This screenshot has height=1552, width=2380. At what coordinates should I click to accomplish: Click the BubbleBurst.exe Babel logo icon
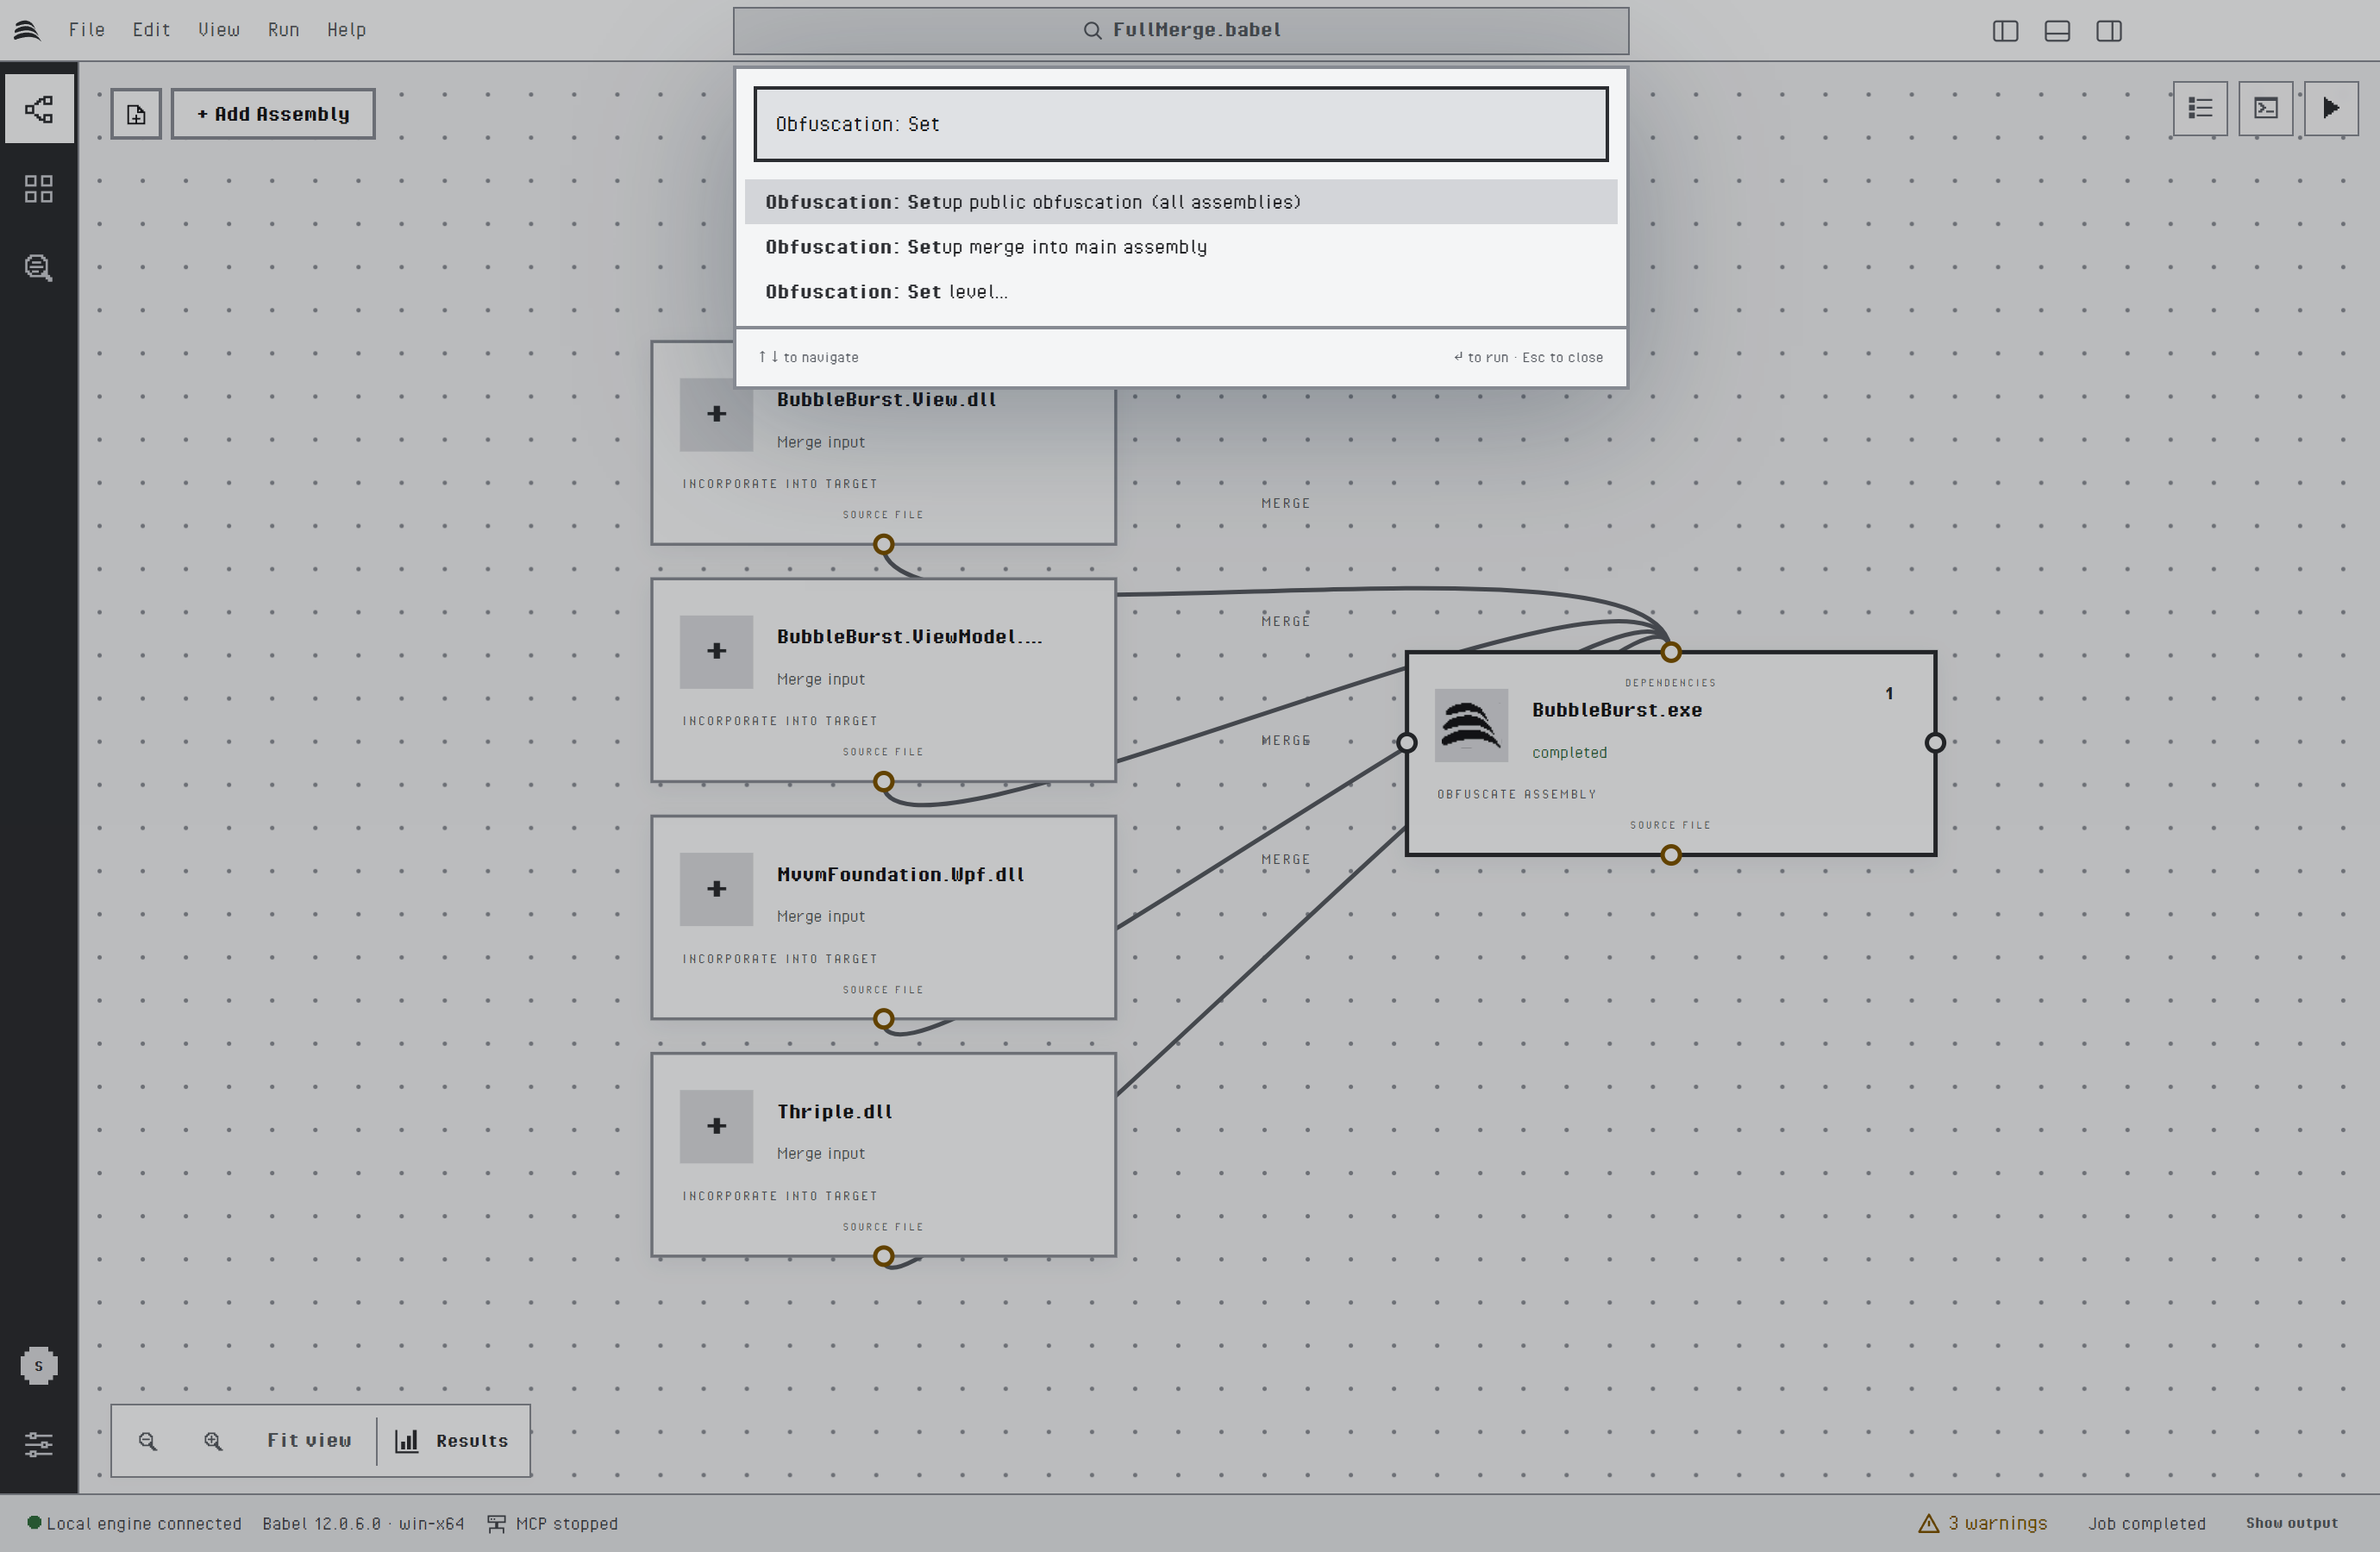pos(1471,726)
